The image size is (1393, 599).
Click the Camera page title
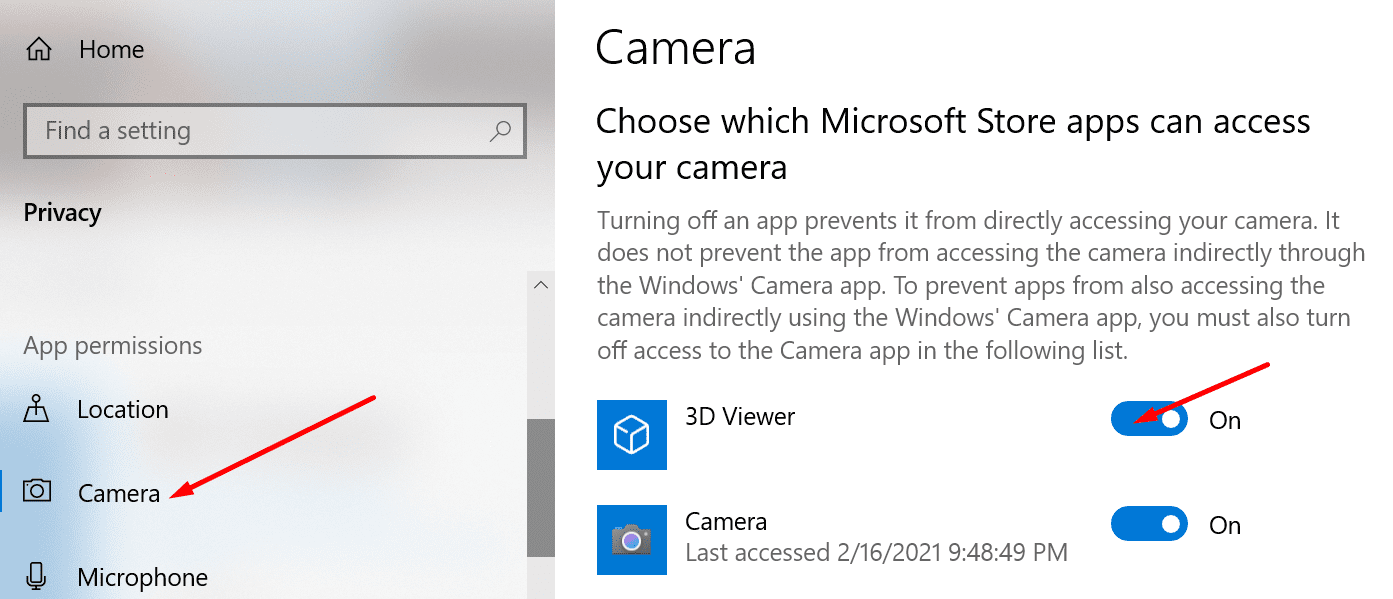pos(676,48)
